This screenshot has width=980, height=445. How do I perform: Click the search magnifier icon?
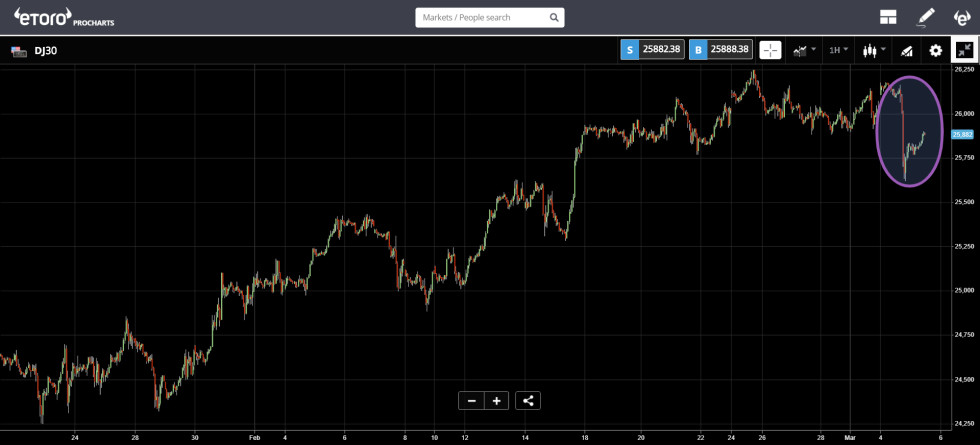click(554, 18)
